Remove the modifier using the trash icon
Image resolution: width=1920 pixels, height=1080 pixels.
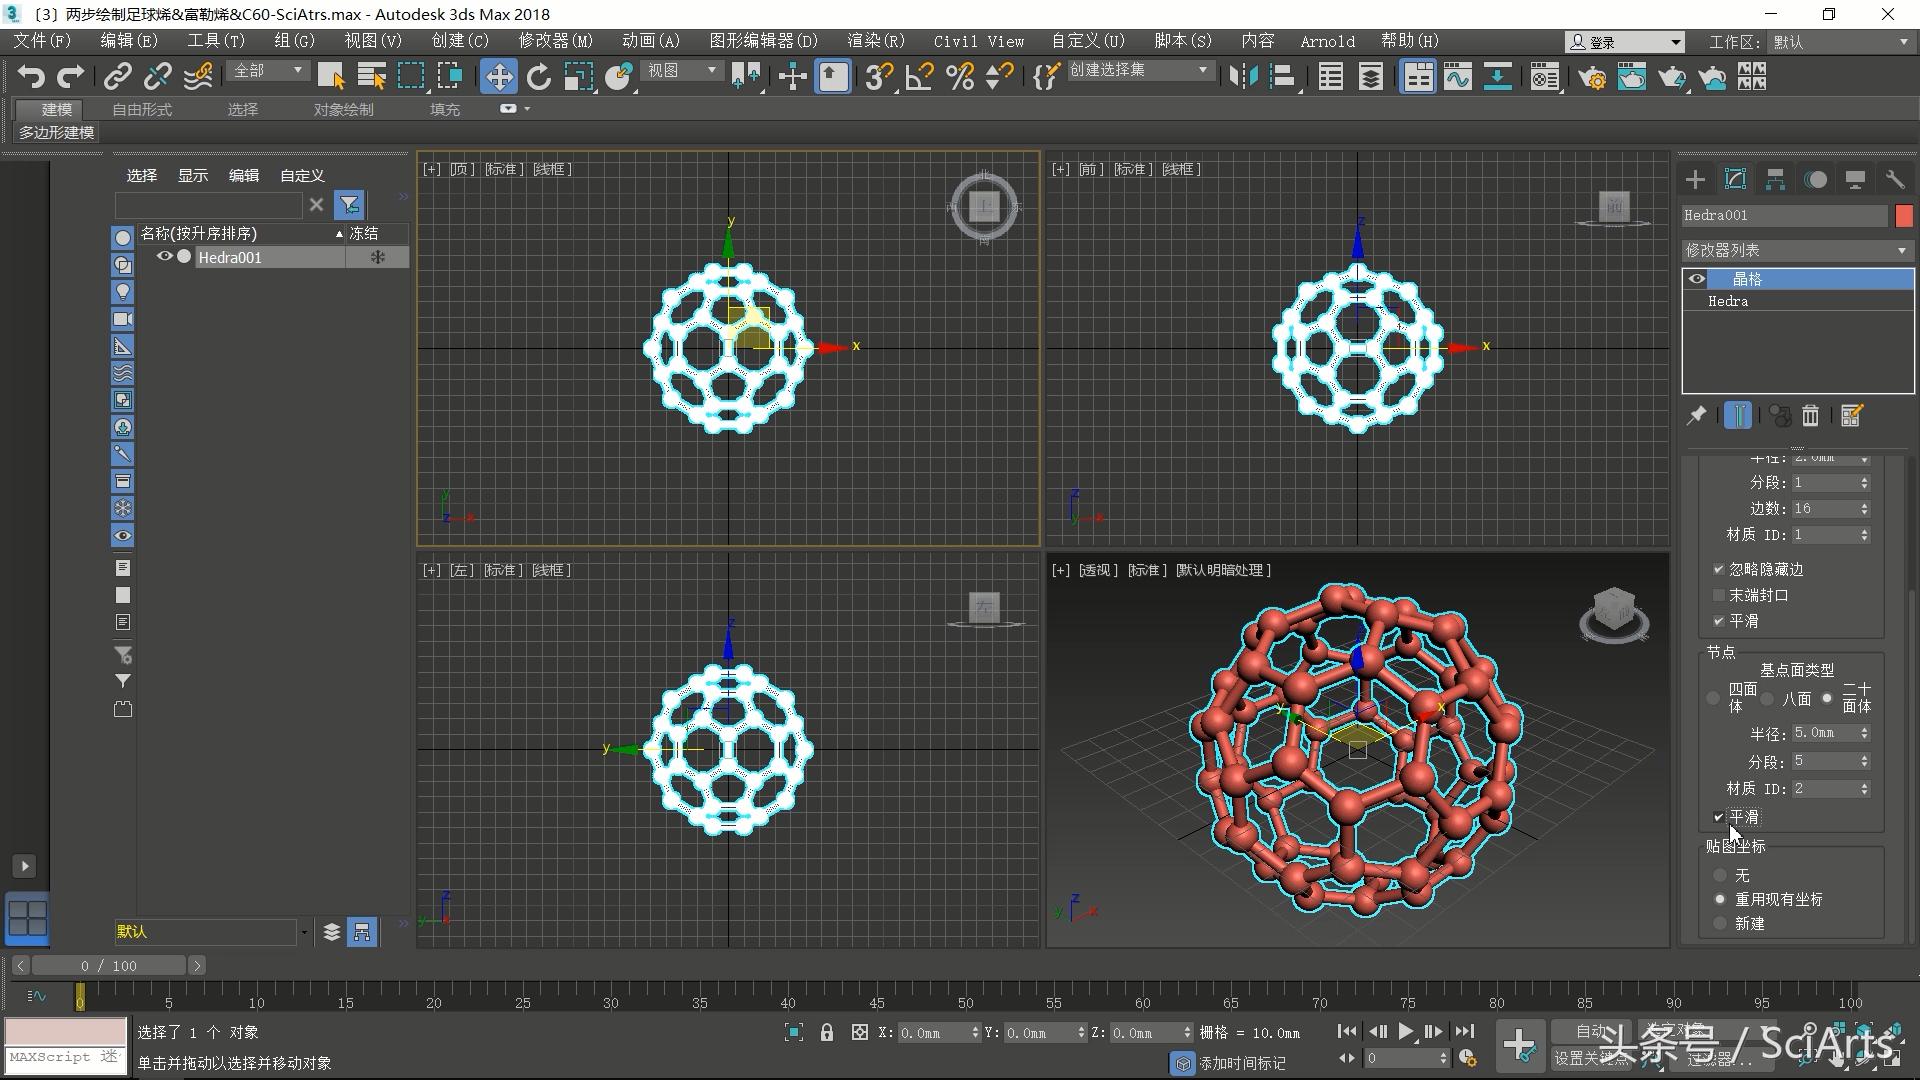pos(1809,416)
